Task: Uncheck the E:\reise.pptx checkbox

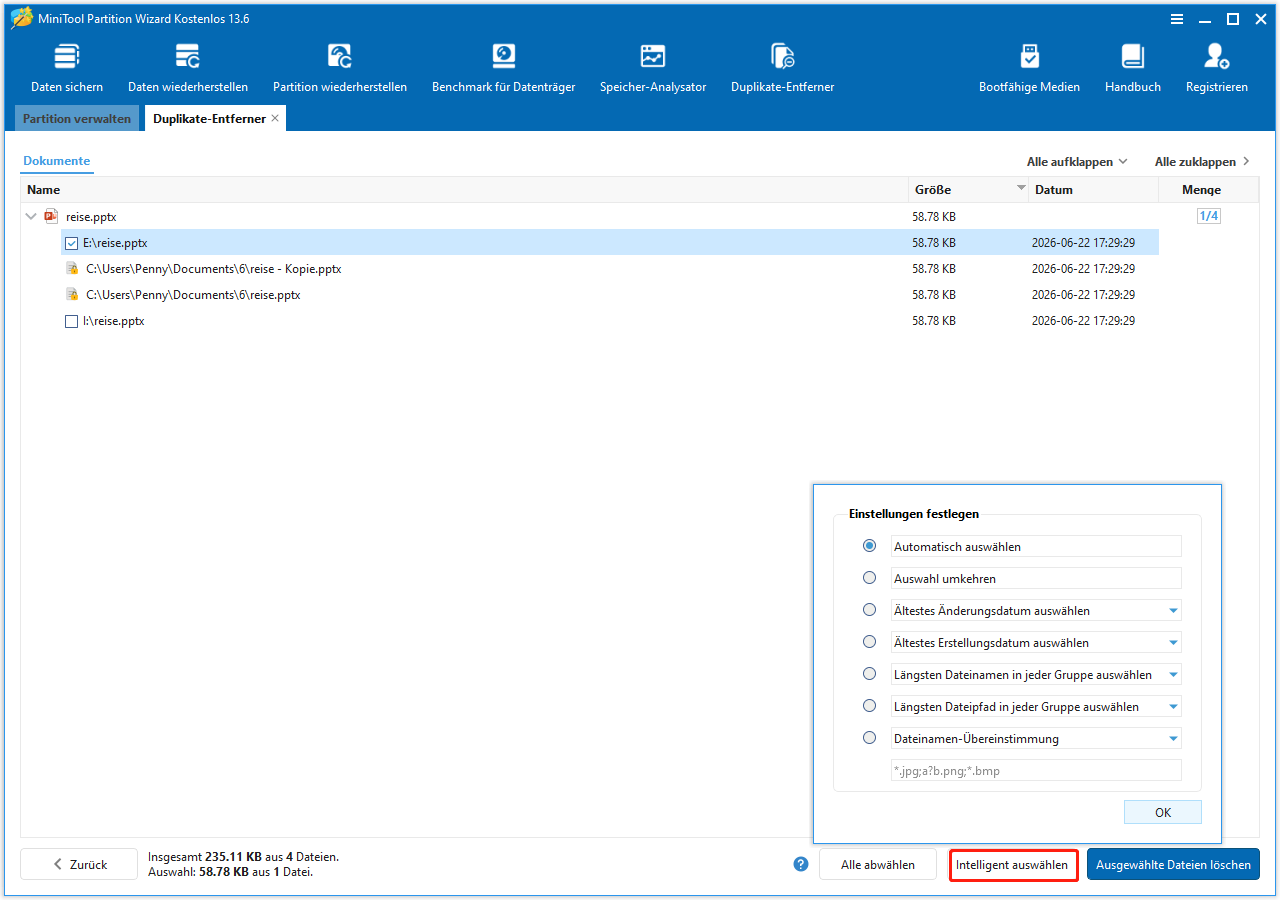Action: click(x=71, y=243)
